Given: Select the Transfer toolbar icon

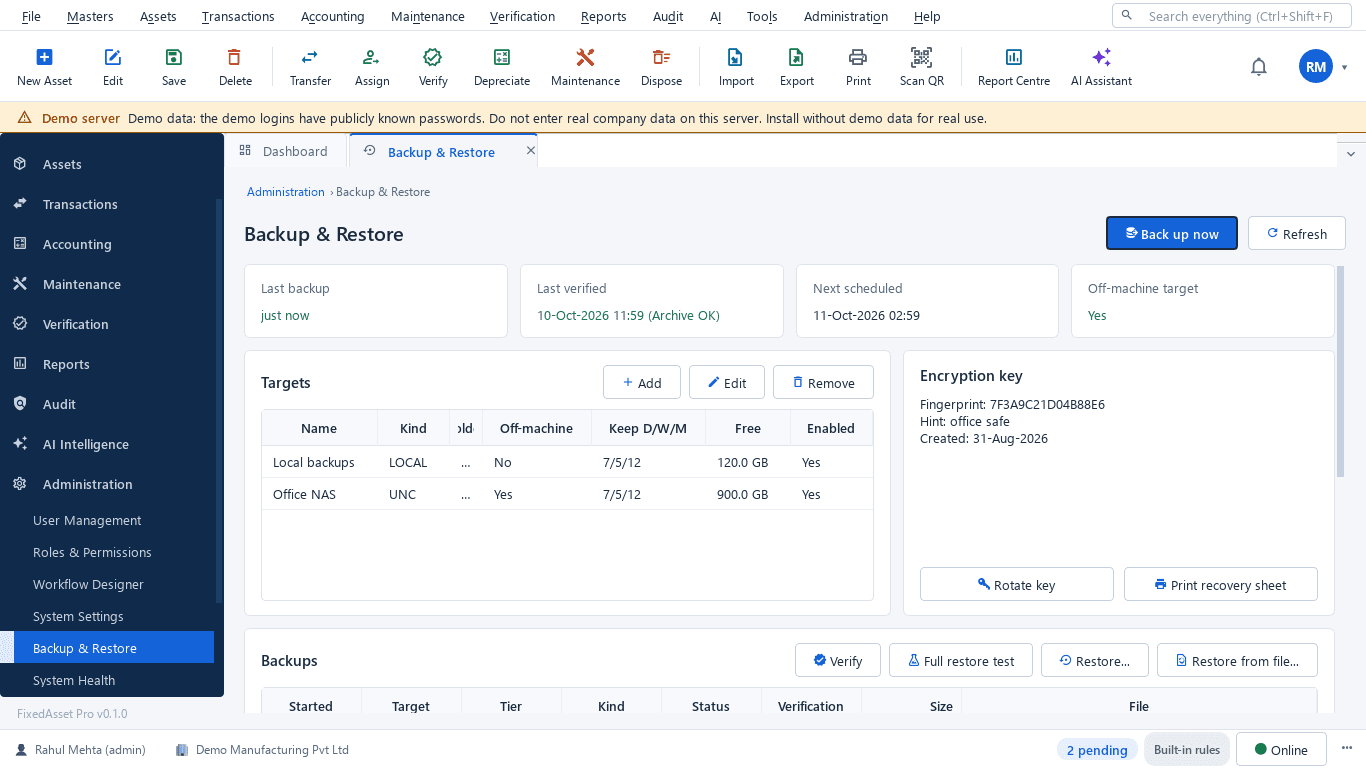Looking at the screenshot, I should (x=310, y=67).
